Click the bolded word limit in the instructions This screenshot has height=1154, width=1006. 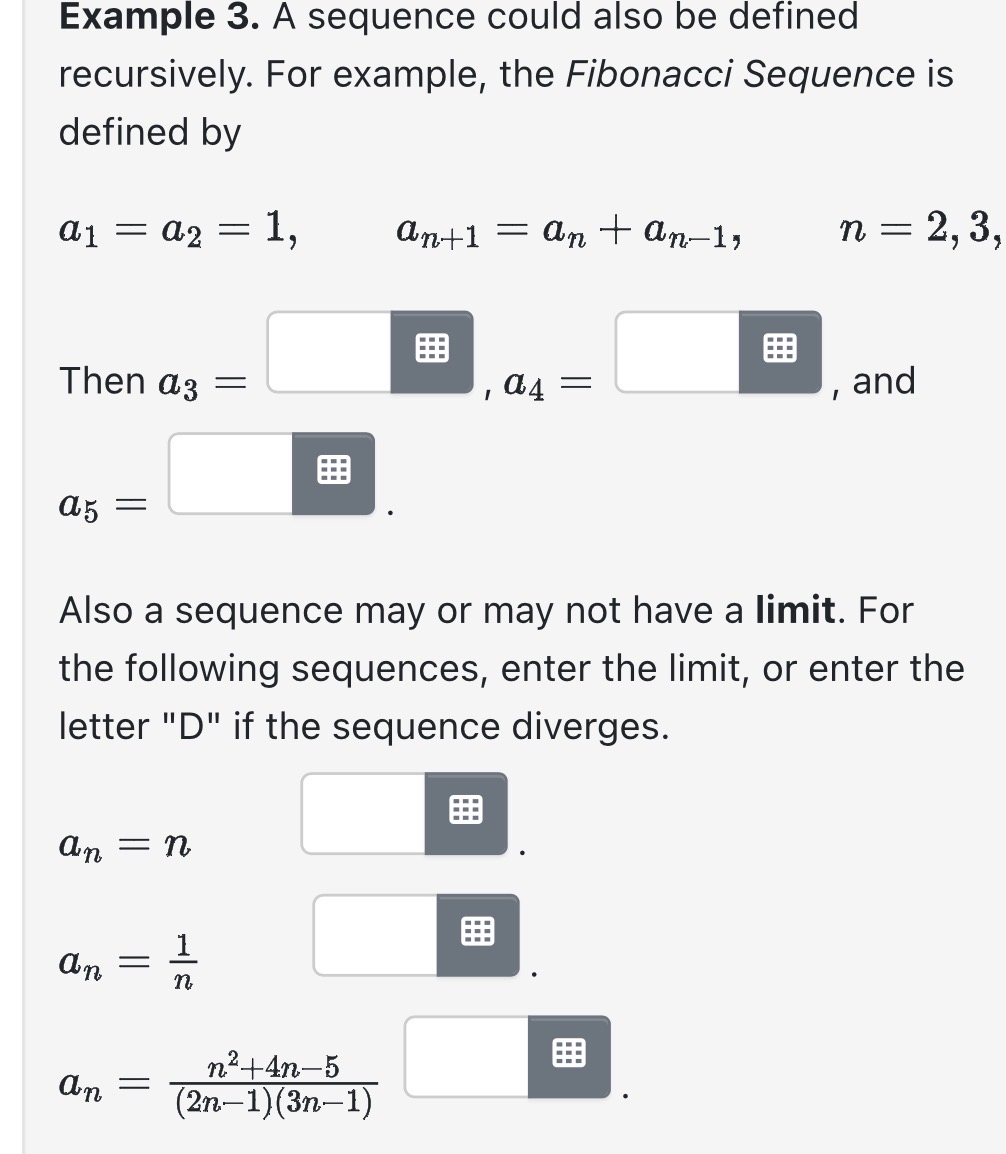coord(793,610)
